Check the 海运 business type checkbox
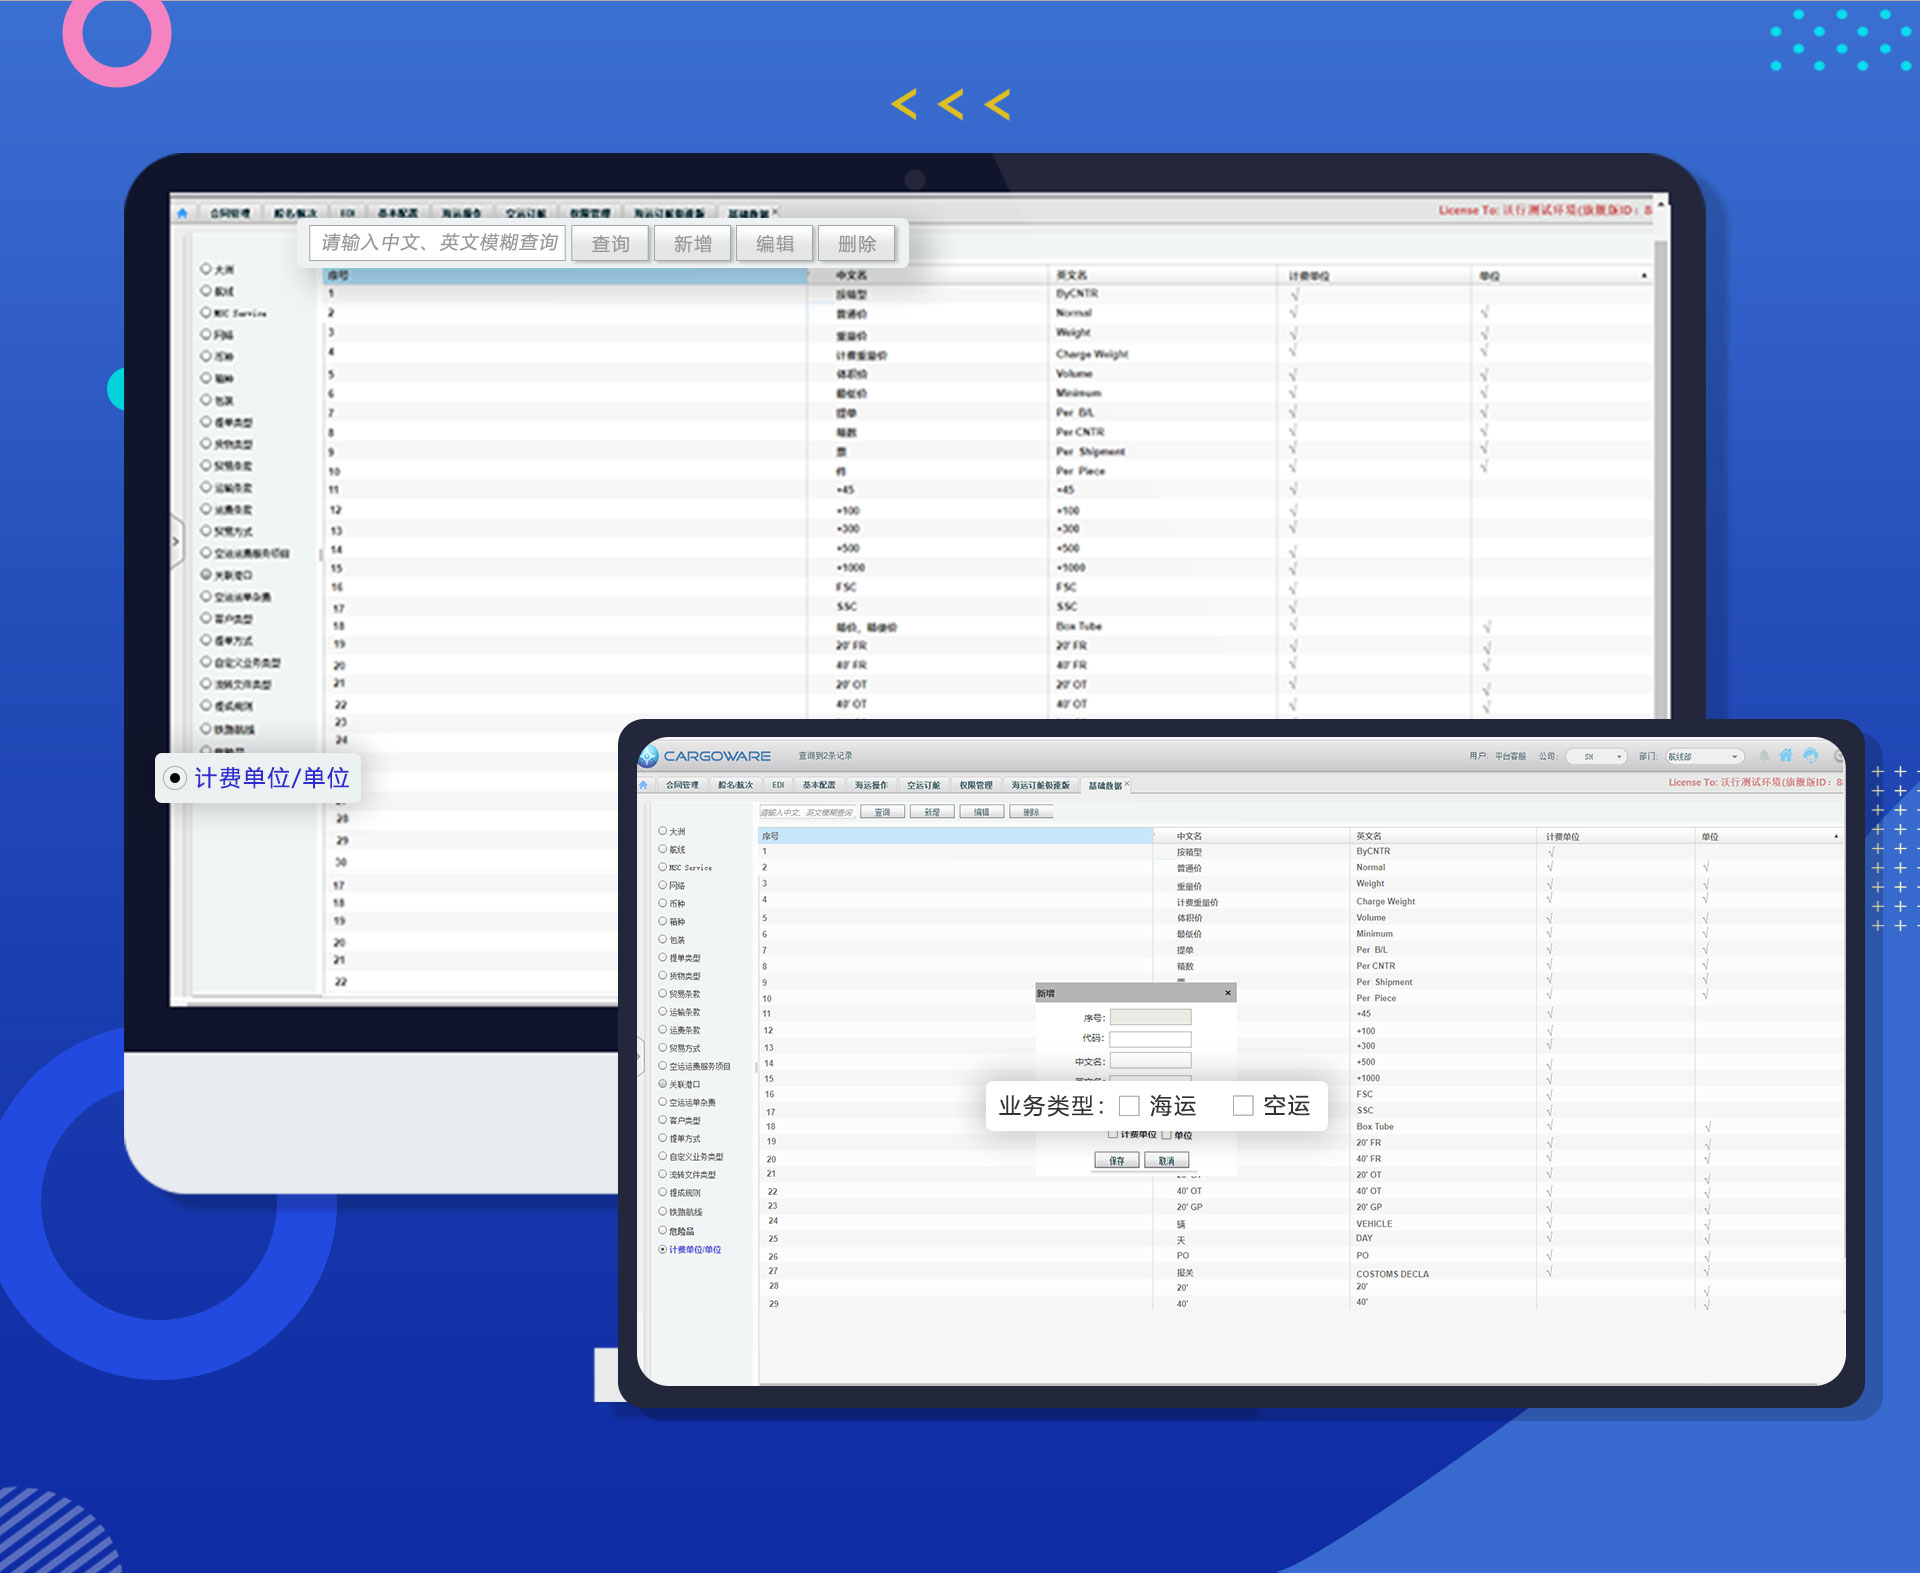 1129,1105
